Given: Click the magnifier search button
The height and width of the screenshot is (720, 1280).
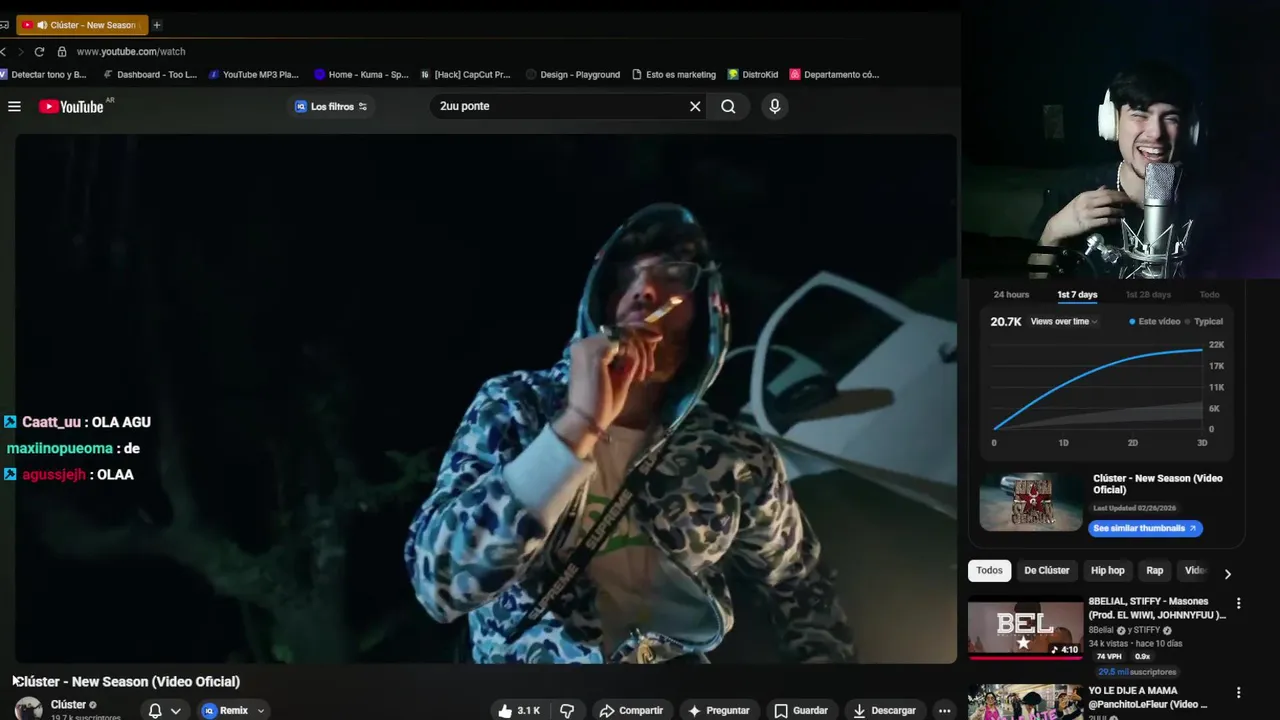Looking at the screenshot, I should point(728,106).
